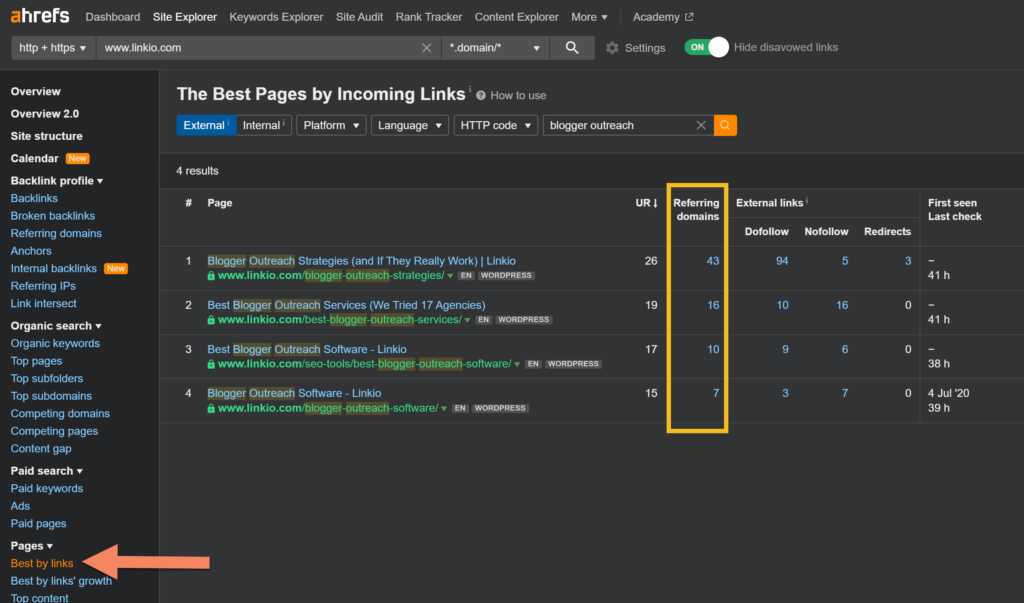
Task: Open the Blogger Outreach Strategies page link
Action: [x=361, y=261]
